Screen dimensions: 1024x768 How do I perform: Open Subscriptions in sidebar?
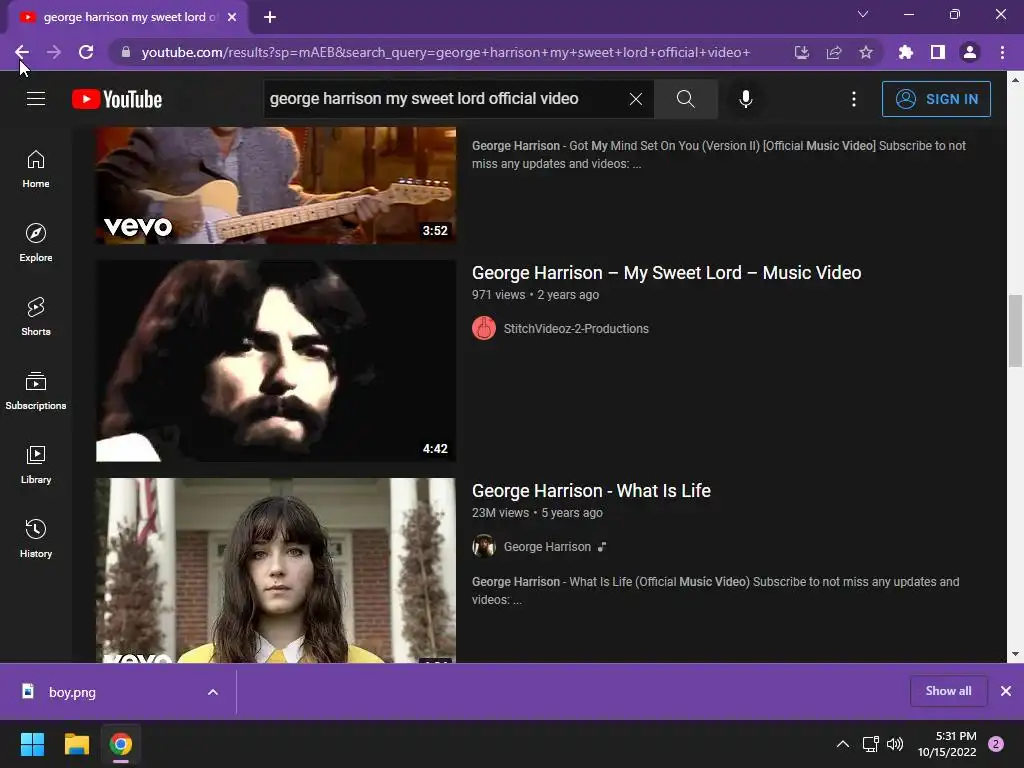pyautogui.click(x=36, y=391)
